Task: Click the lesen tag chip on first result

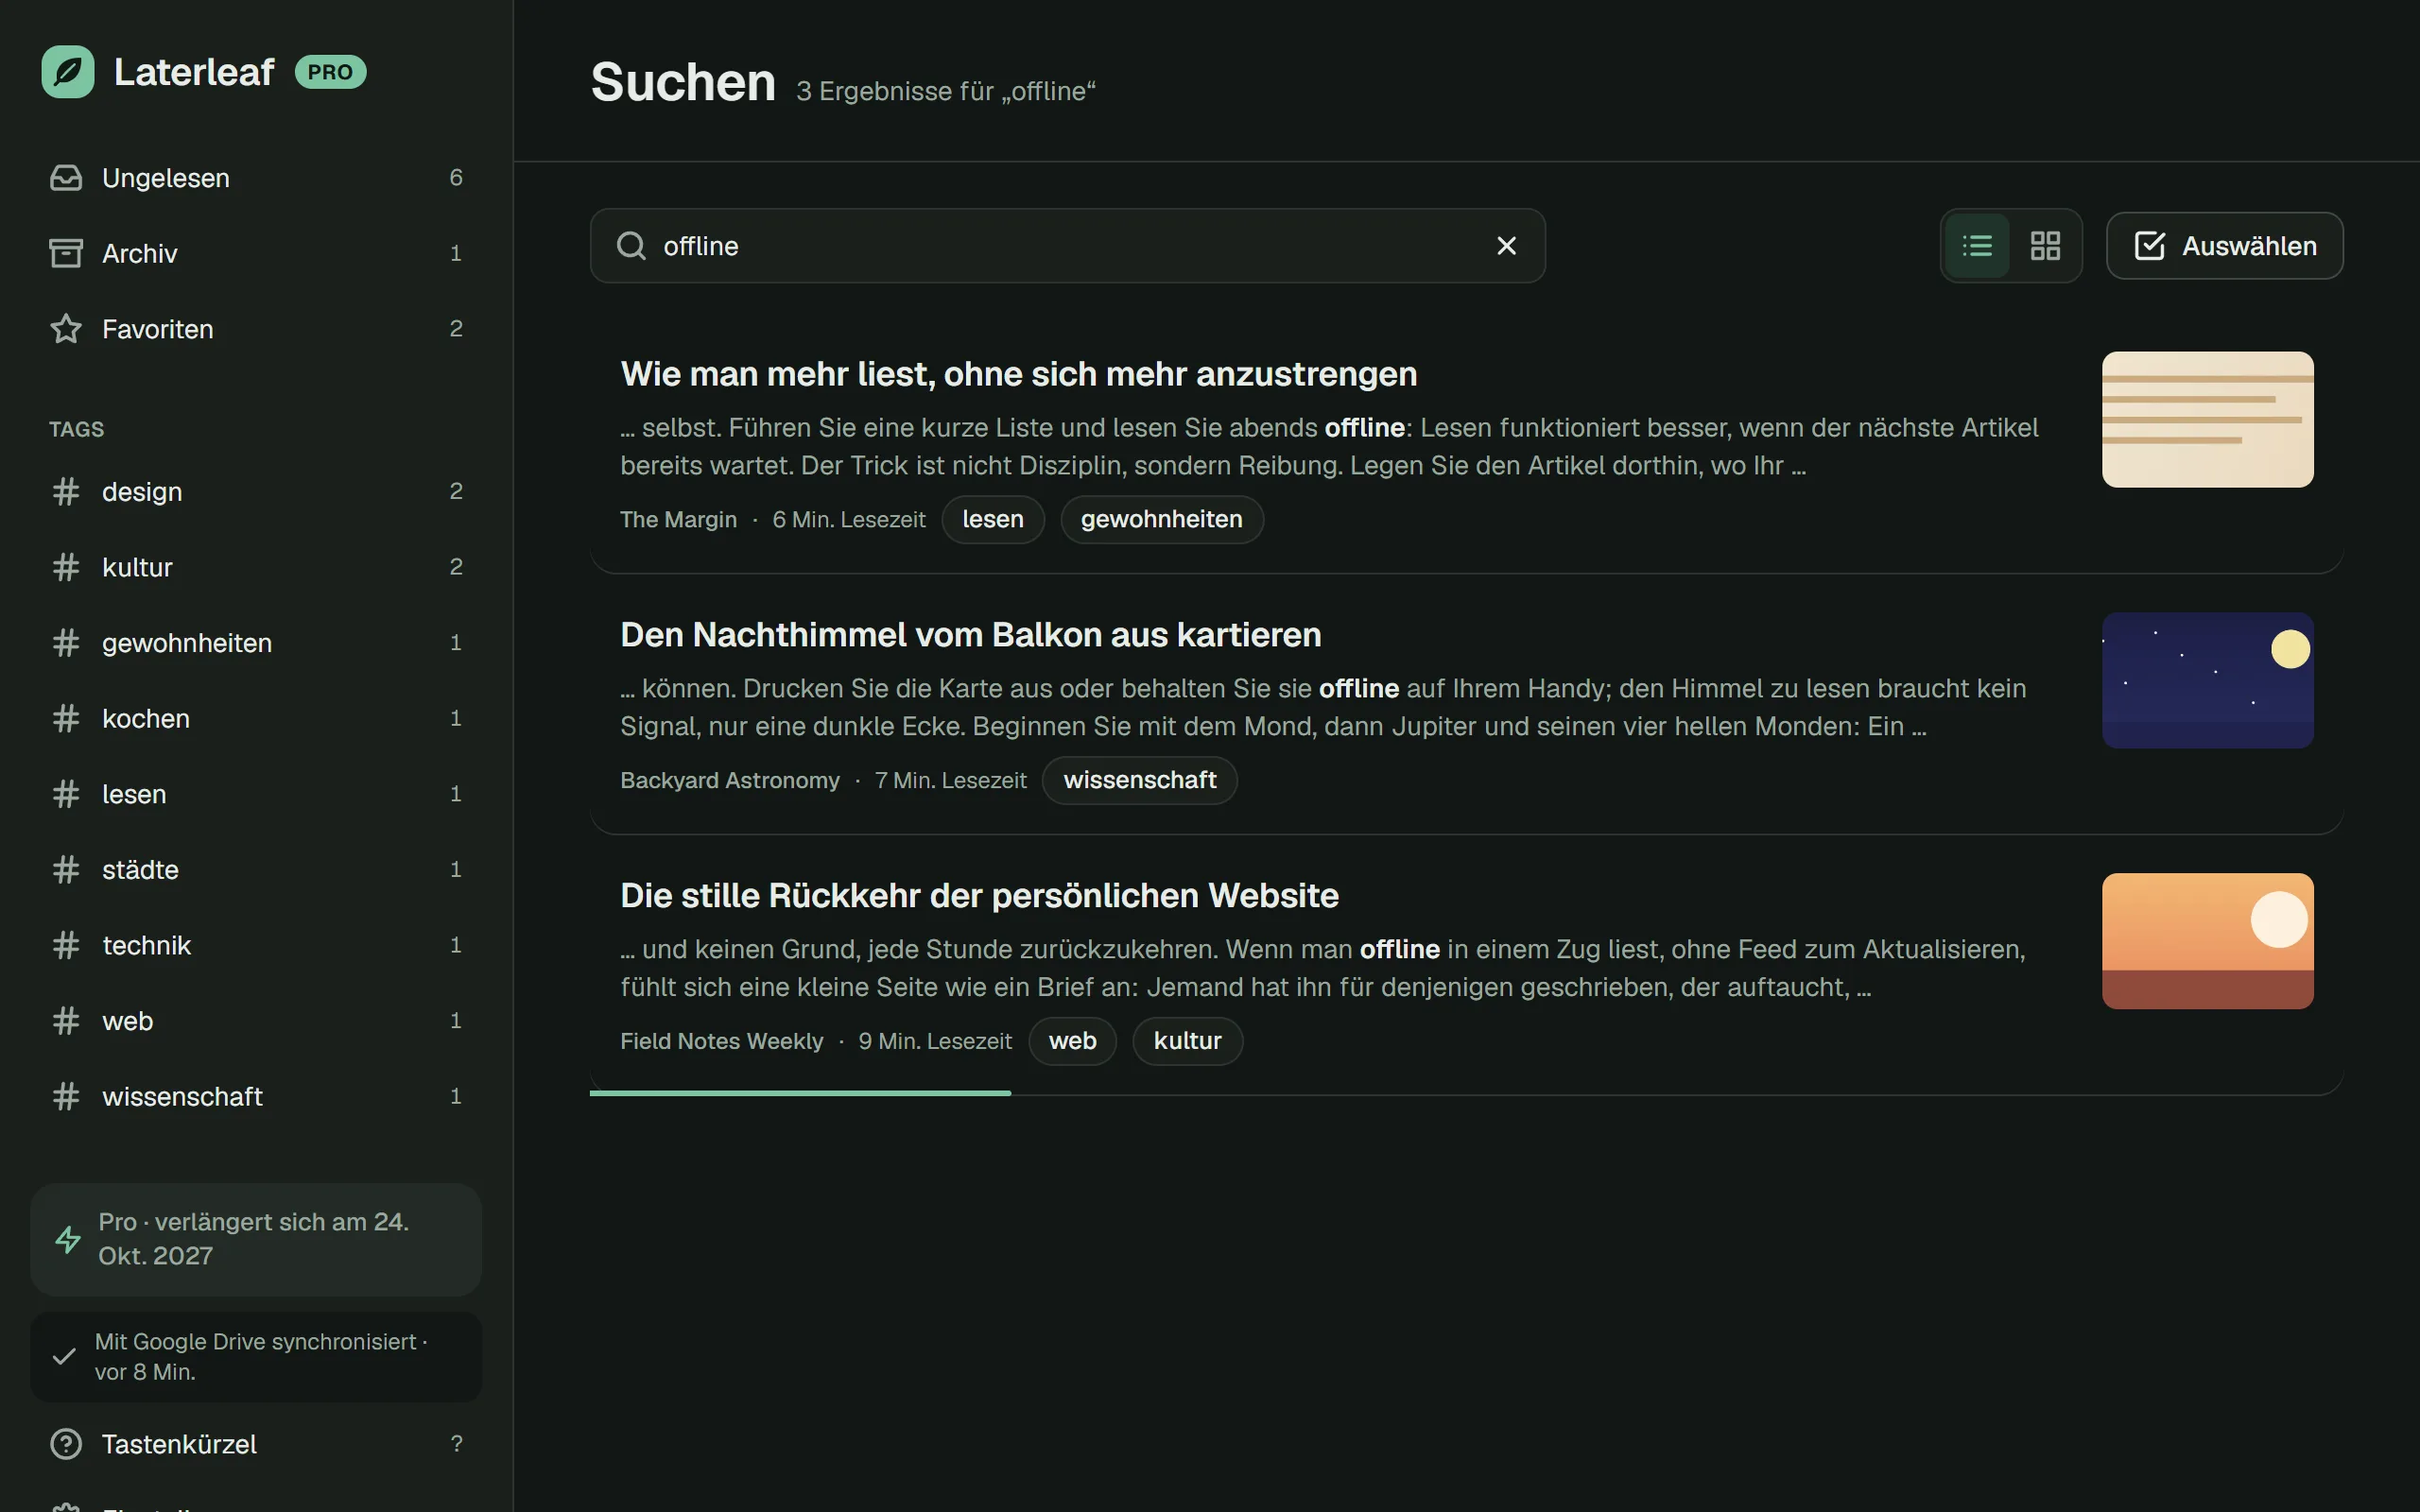Action: coord(993,519)
